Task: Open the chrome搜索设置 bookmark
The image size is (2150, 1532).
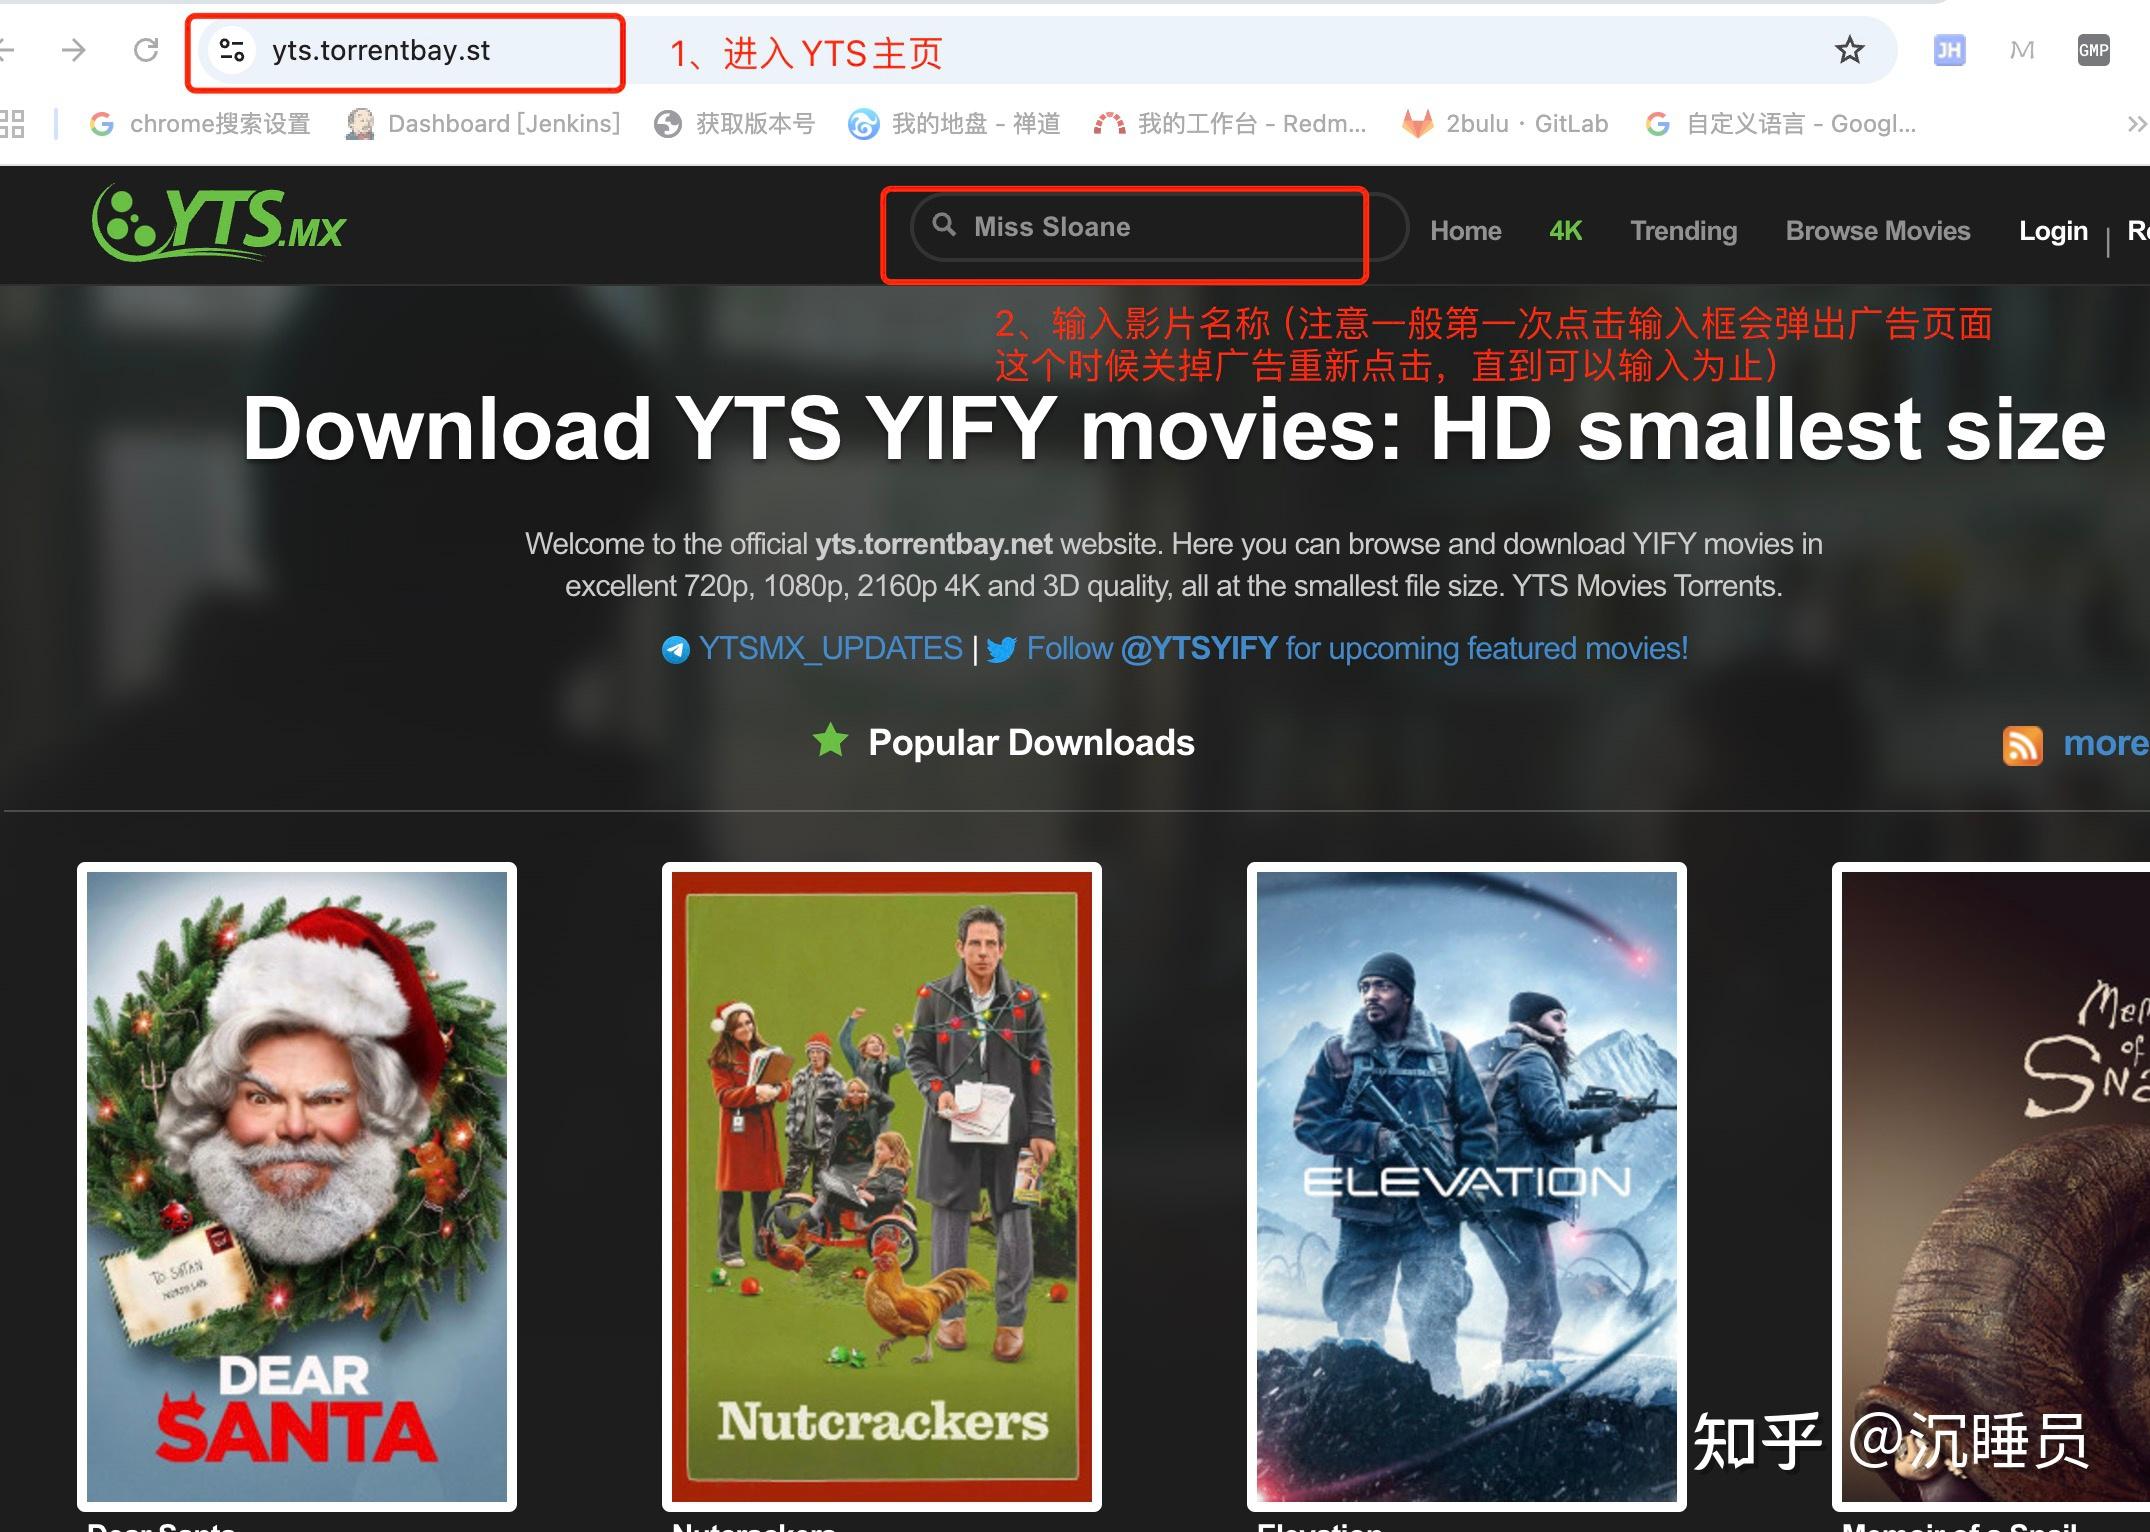Action: point(201,124)
